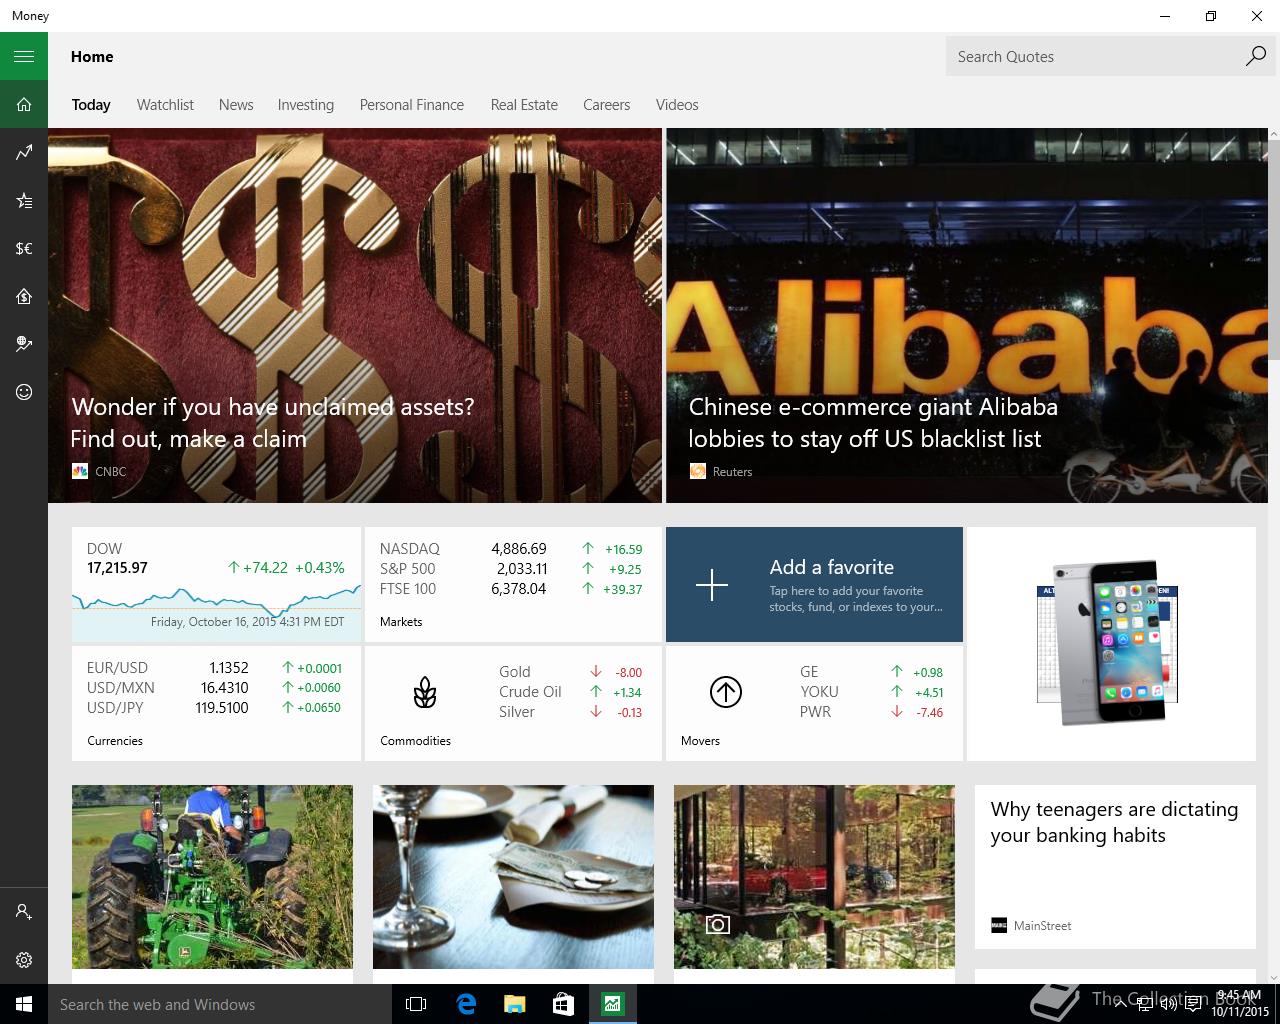
Task: Open the Alibaba blacklist news story
Action: point(967,315)
